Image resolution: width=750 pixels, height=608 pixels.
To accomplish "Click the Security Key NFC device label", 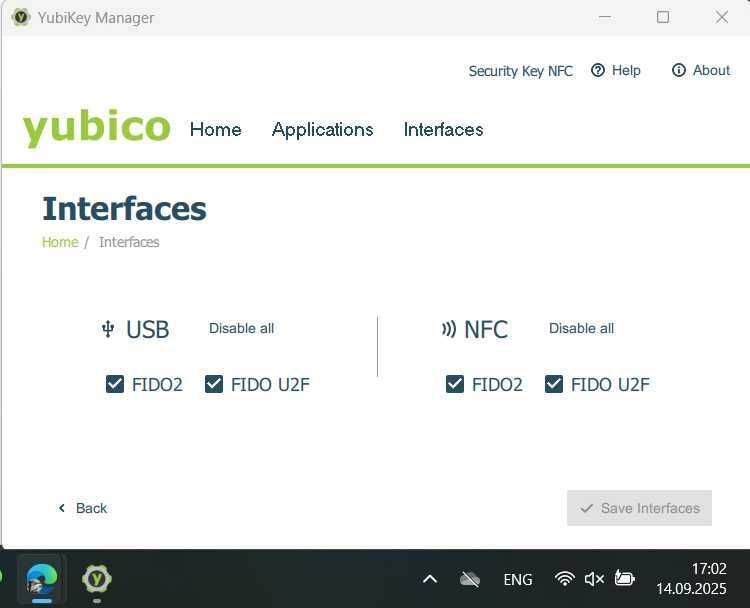I will click(x=520, y=71).
